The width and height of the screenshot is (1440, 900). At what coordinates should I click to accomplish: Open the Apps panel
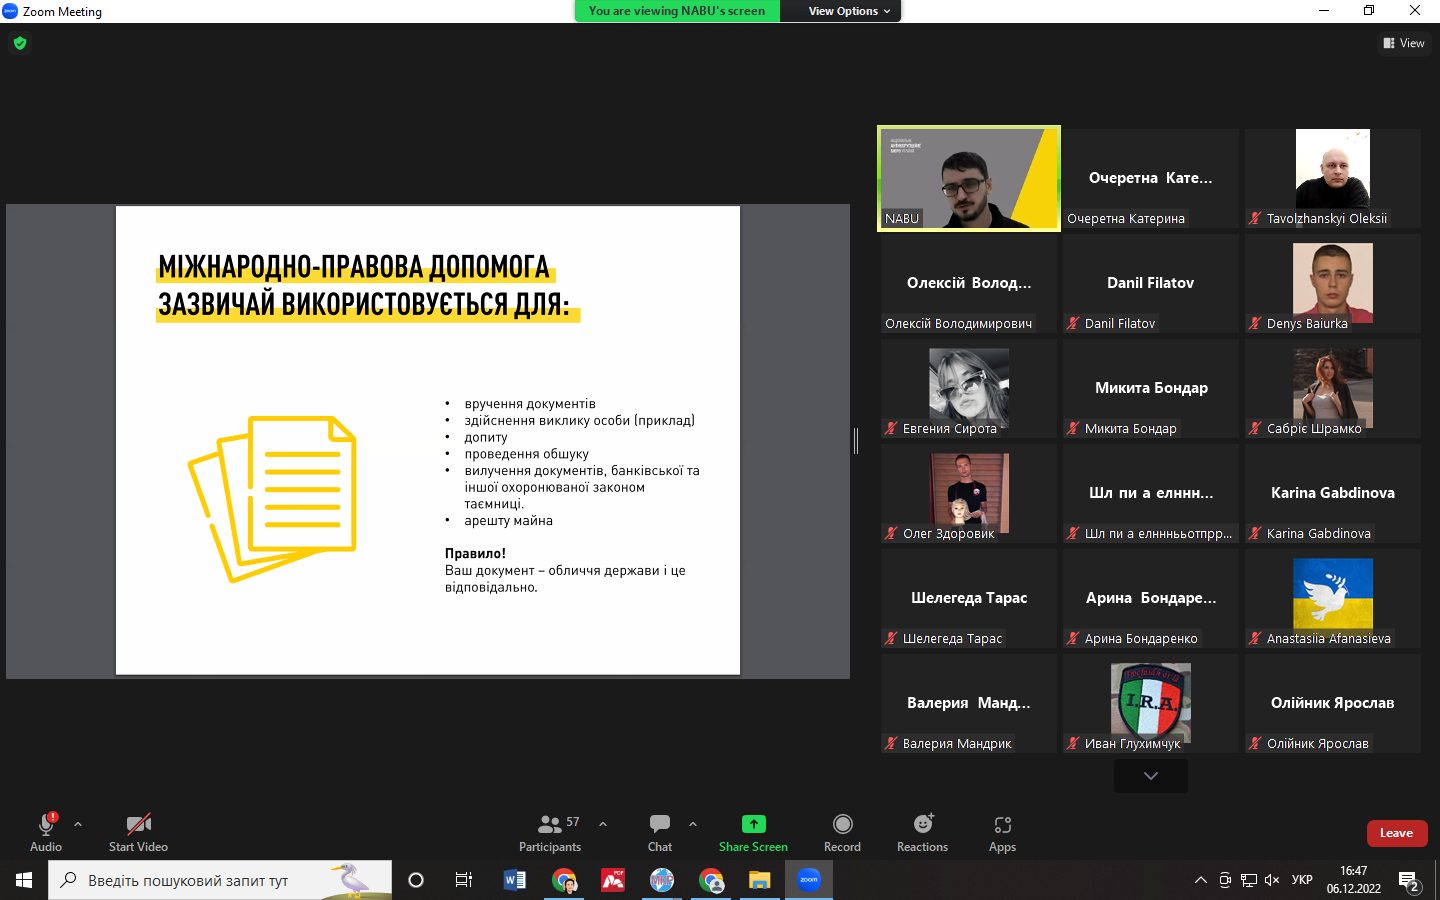pos(1002,832)
